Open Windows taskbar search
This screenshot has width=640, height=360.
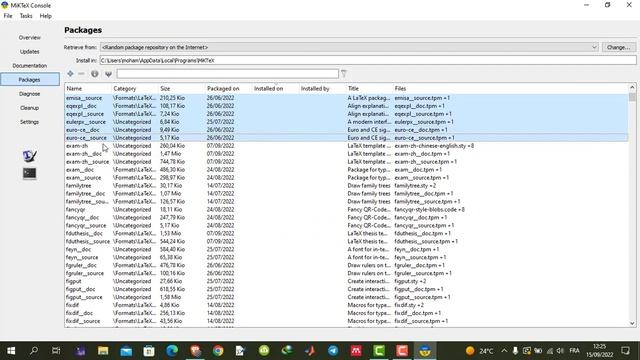coord(34,351)
